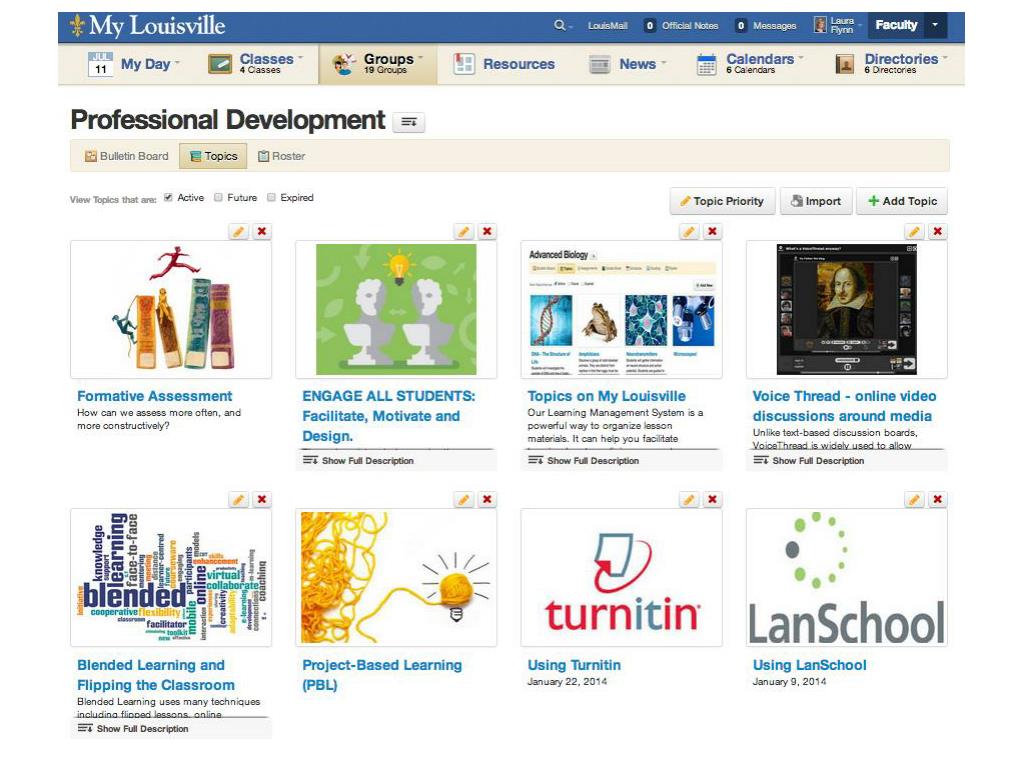Open the Faculty role dropdown arrow

coord(935,25)
